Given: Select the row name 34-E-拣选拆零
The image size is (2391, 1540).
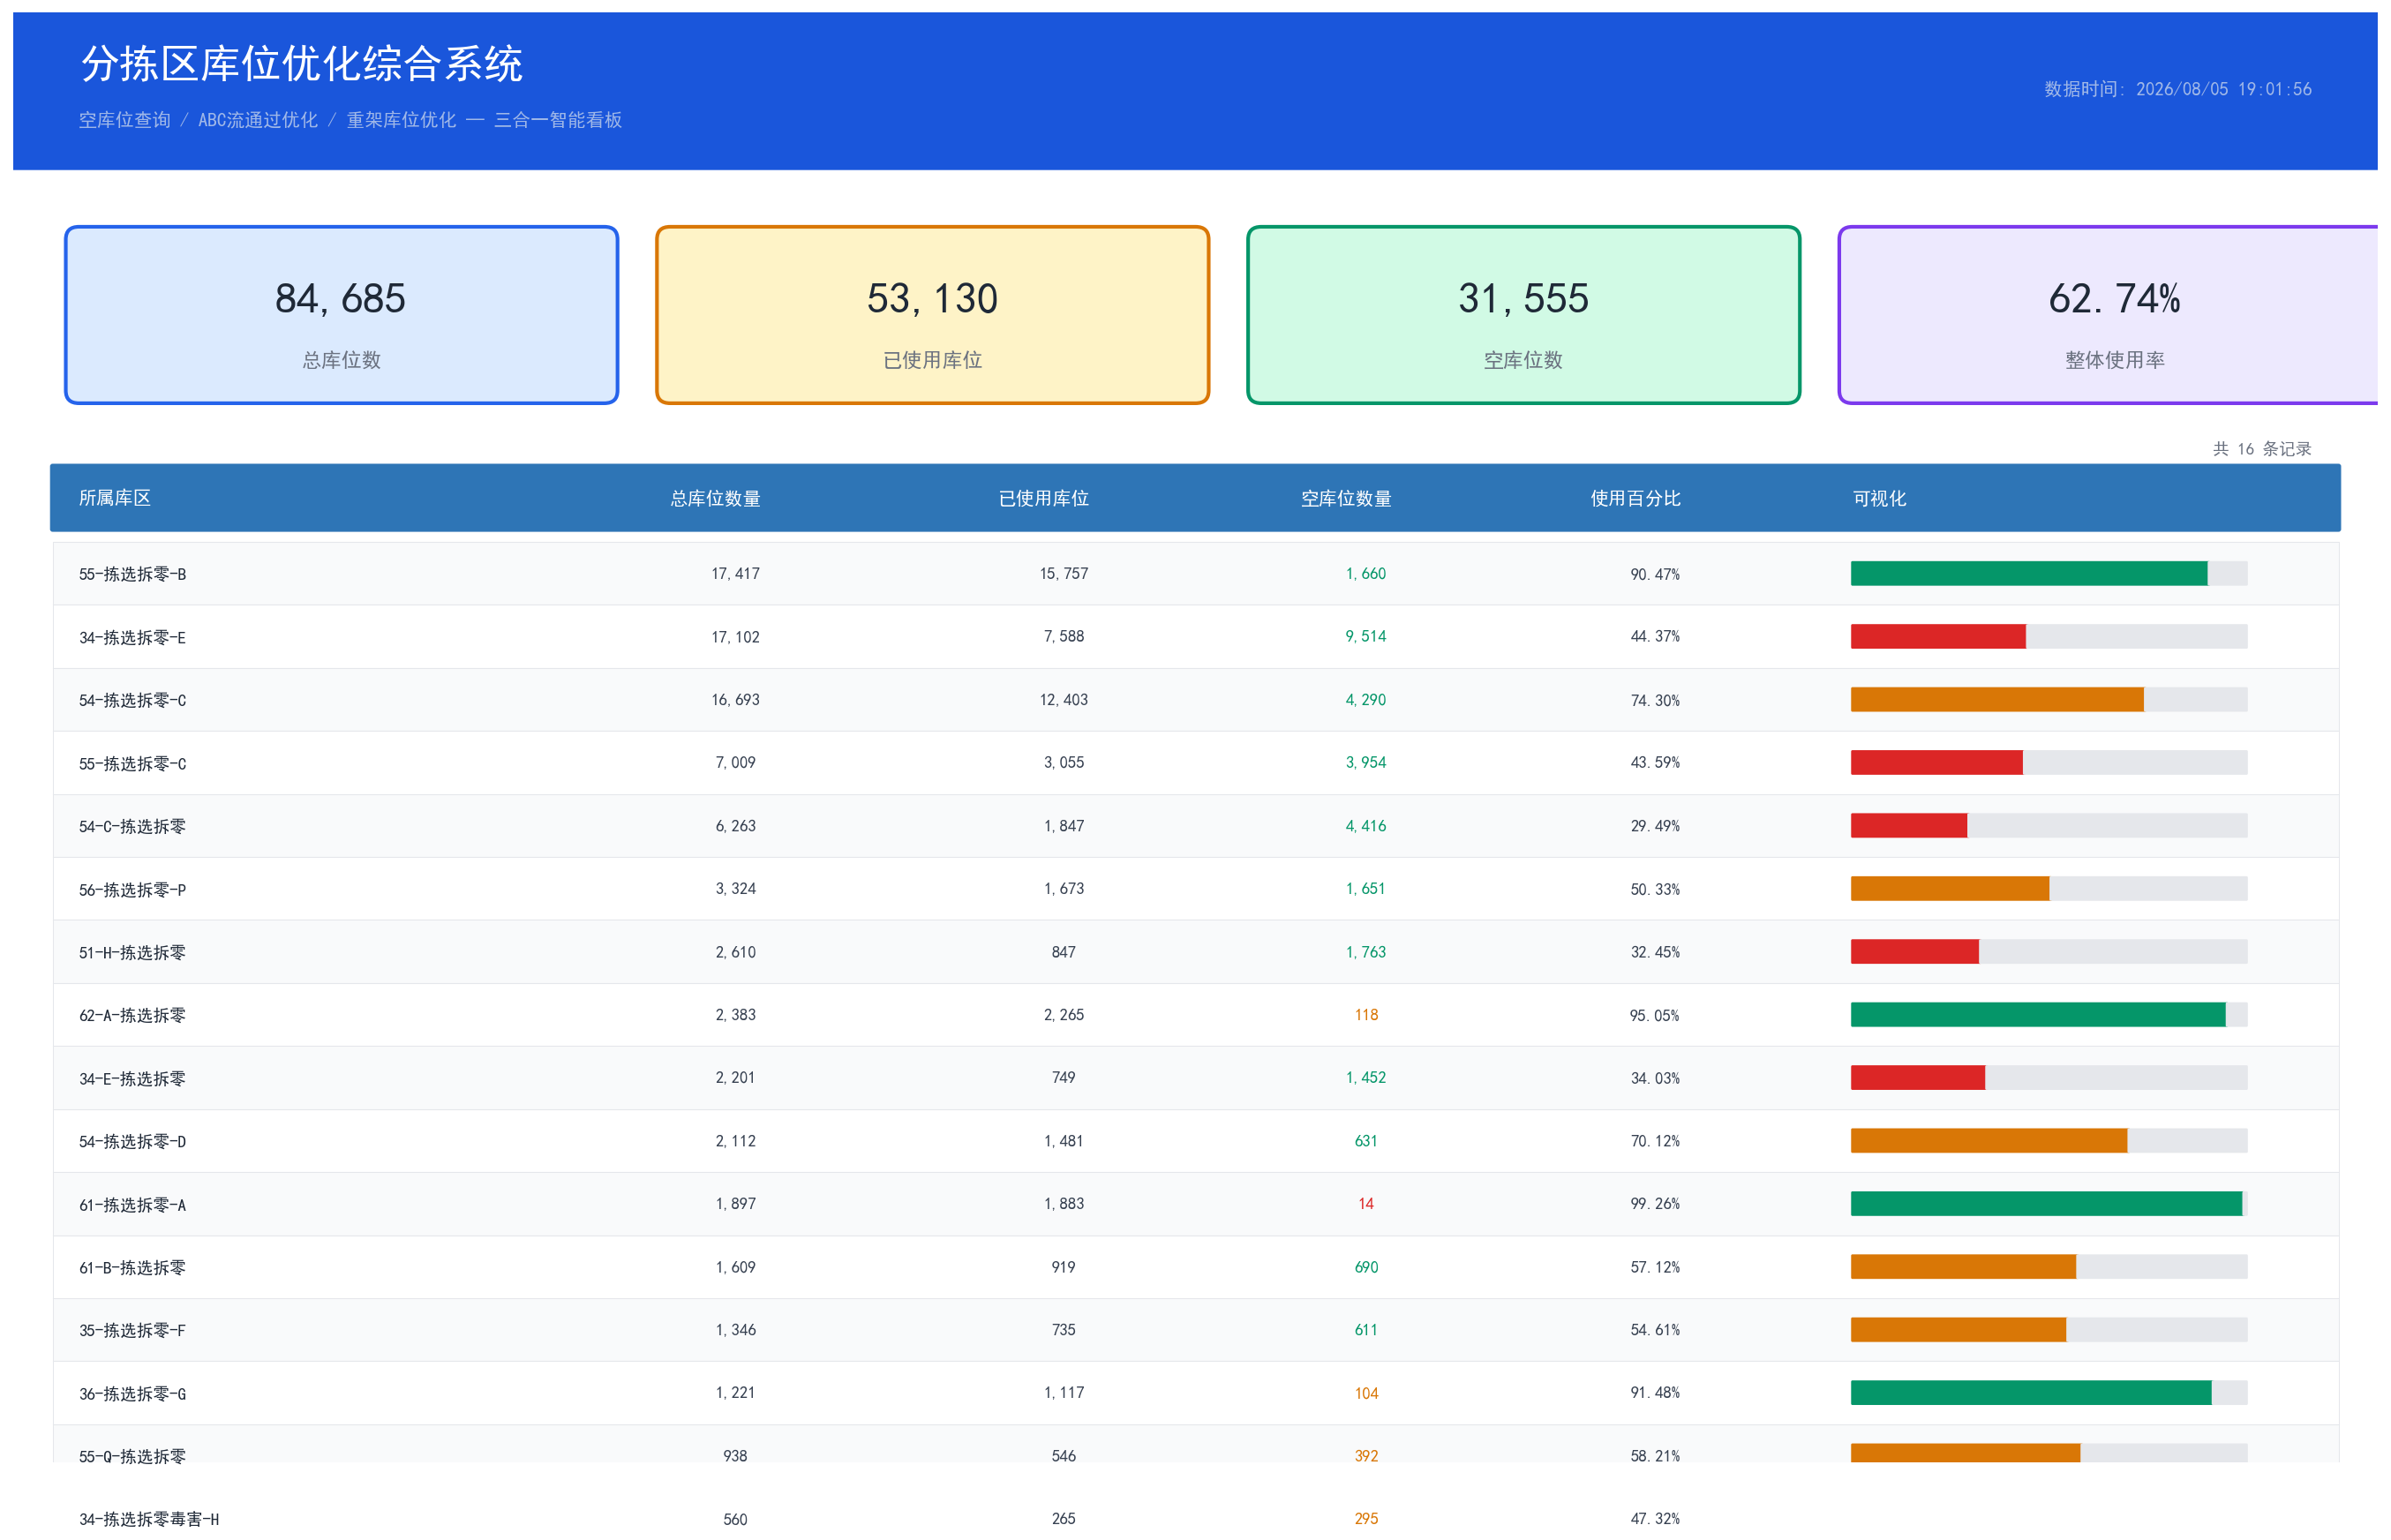Looking at the screenshot, I should pyautogui.click(x=132, y=1078).
